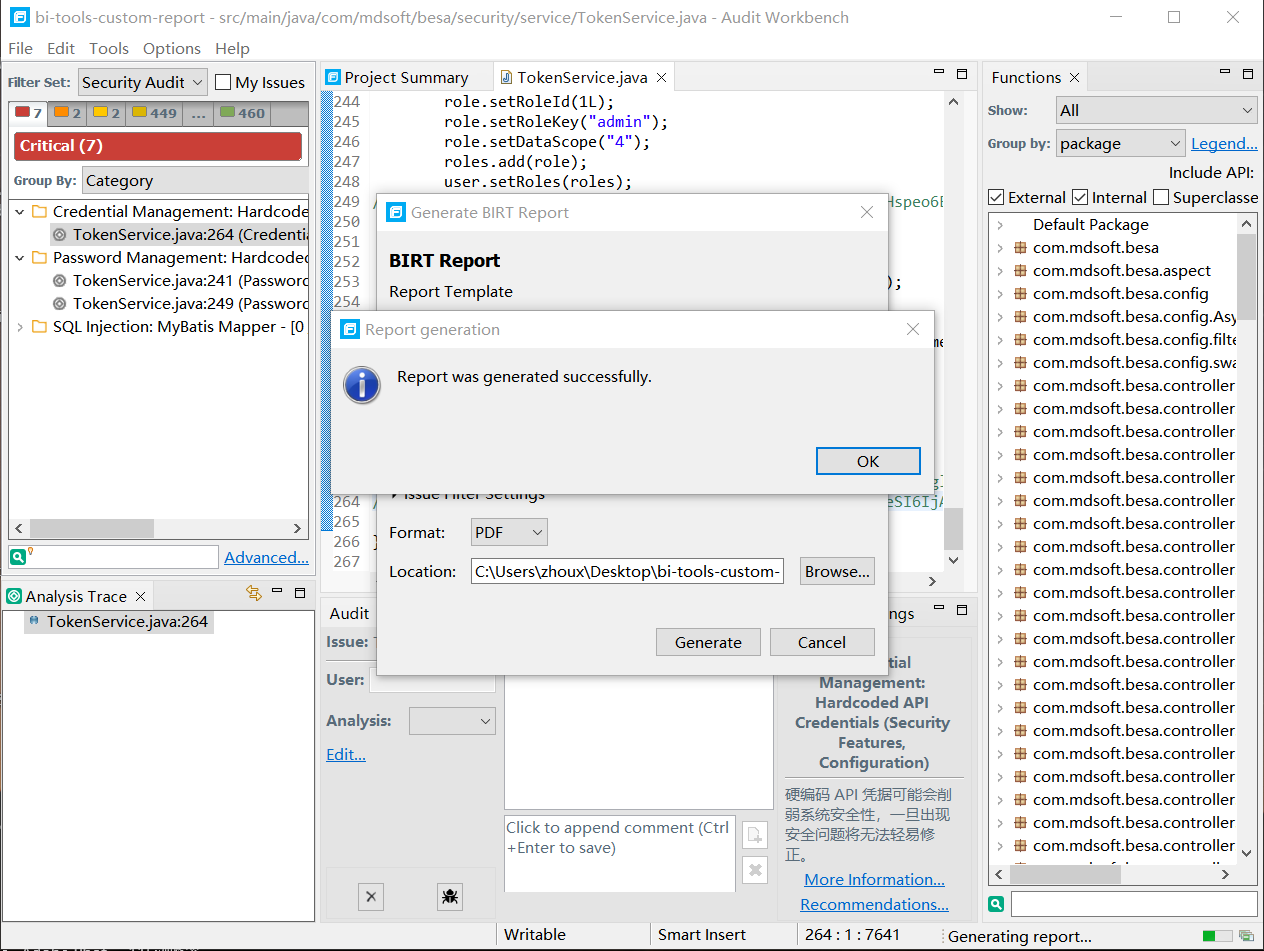Uncheck the Internal API checkbox
Image resolution: width=1264 pixels, height=951 pixels.
pyautogui.click(x=1080, y=197)
